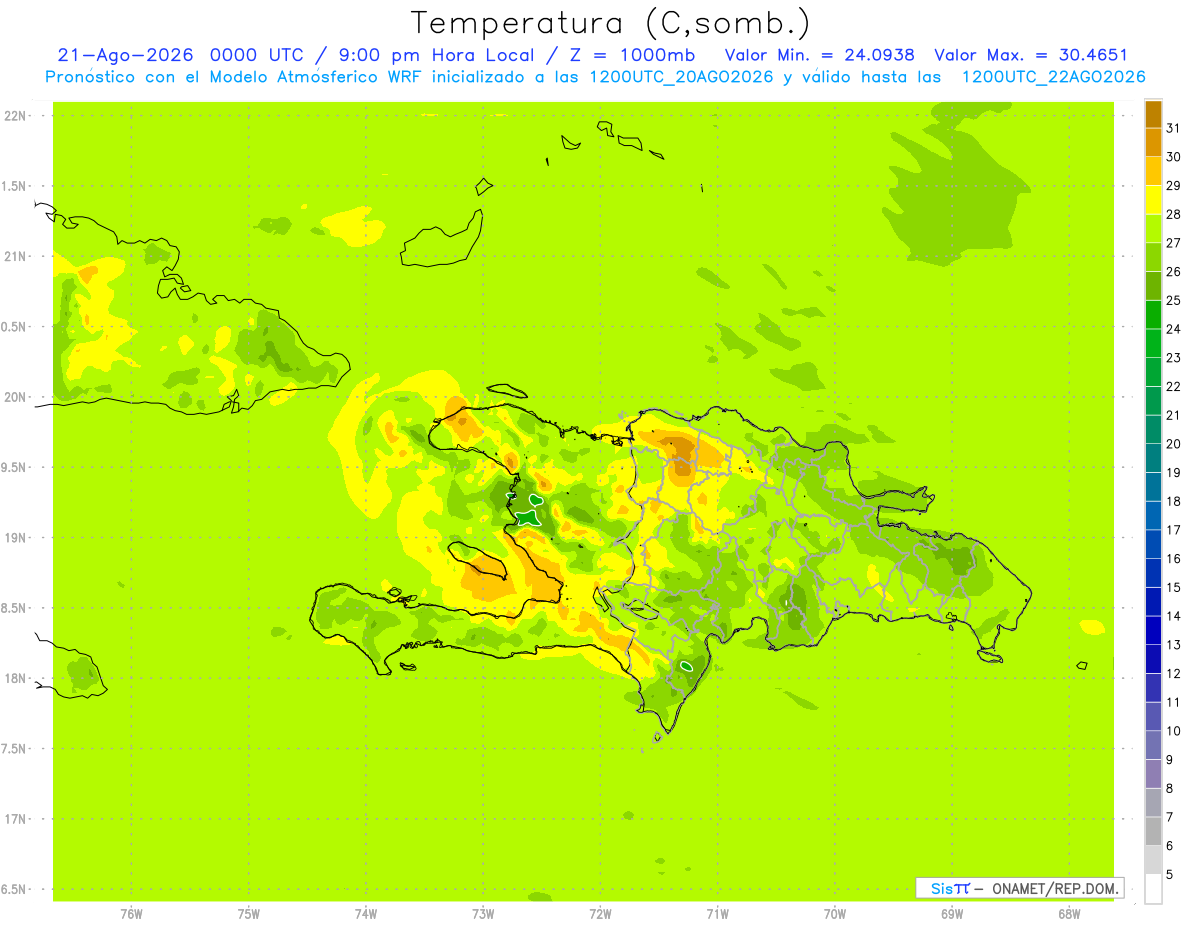Click the light-orange legend swatch between 29 and 30
The height and width of the screenshot is (927, 1200).
pos(1153,172)
